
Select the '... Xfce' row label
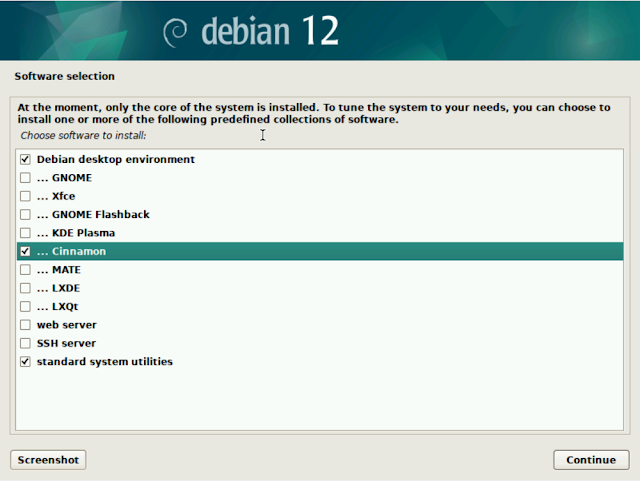56,196
